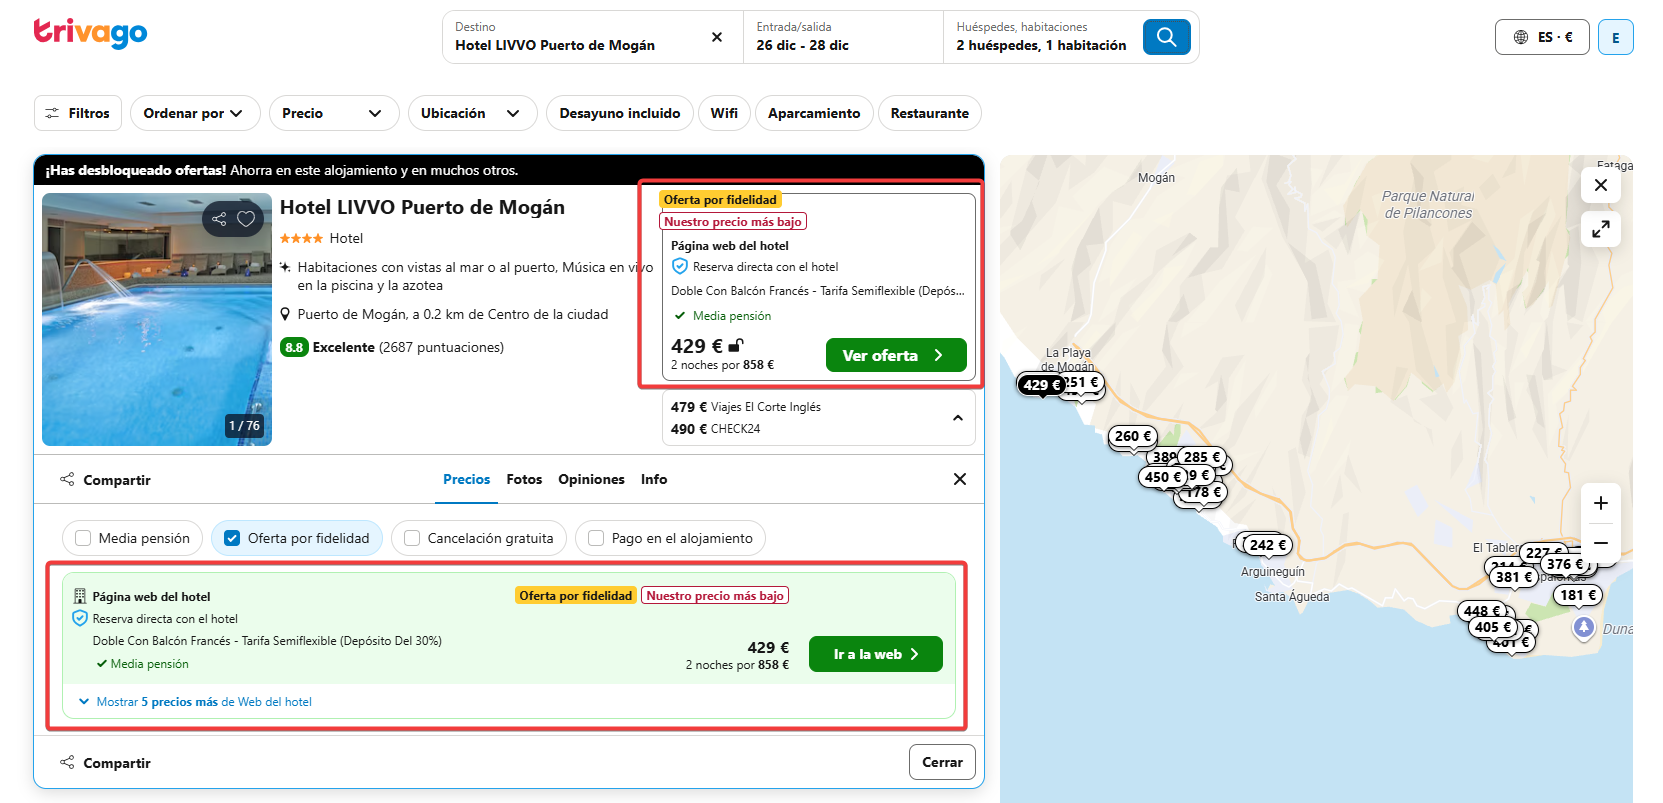Screen dimensions: 1663x803
Task: Click the Hotel LIVVO Puerto de Mogán title
Action: [x=422, y=207]
